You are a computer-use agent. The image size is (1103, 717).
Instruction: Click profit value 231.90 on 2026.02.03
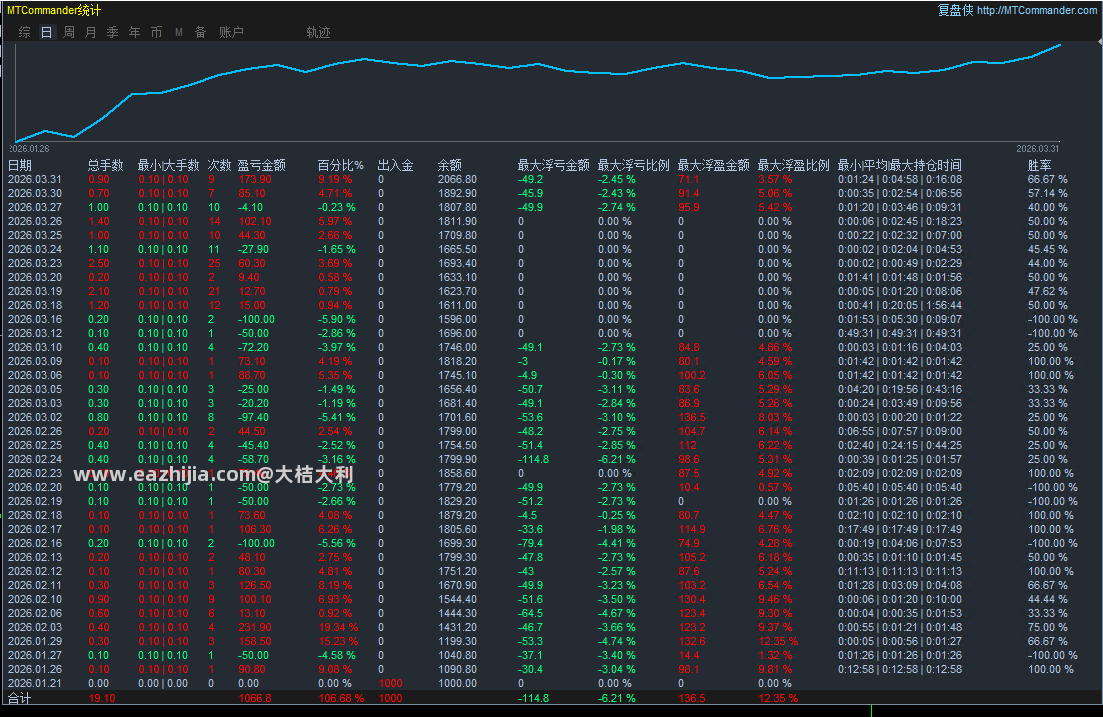click(x=255, y=628)
